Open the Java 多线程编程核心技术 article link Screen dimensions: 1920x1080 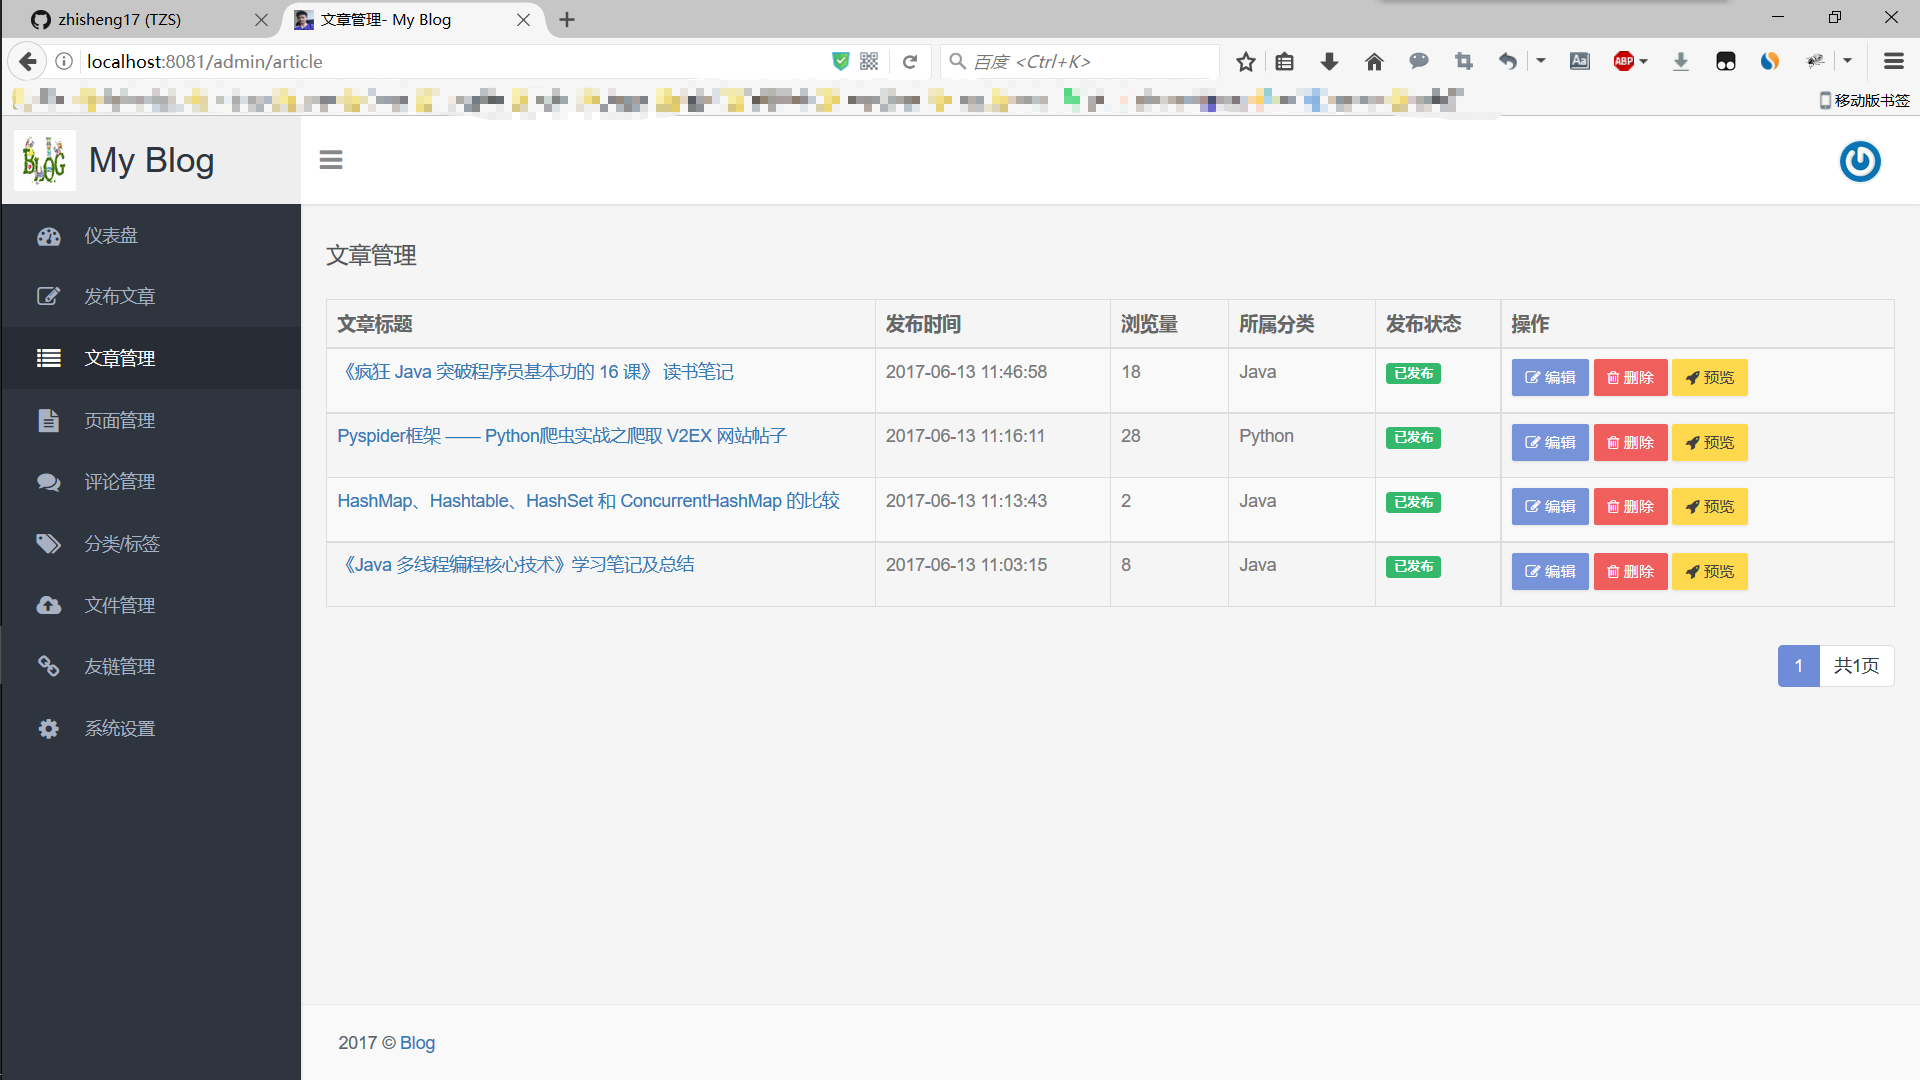tap(517, 565)
